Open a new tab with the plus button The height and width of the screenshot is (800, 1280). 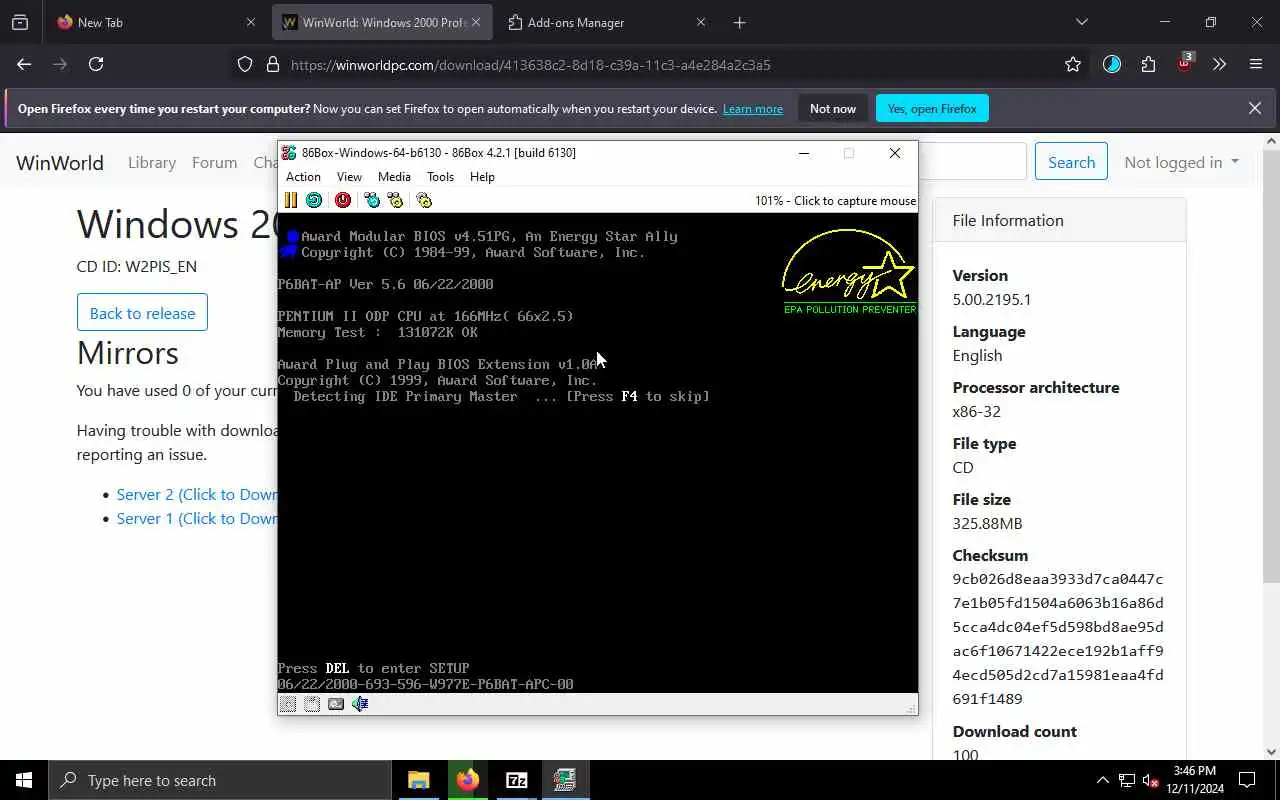740,22
